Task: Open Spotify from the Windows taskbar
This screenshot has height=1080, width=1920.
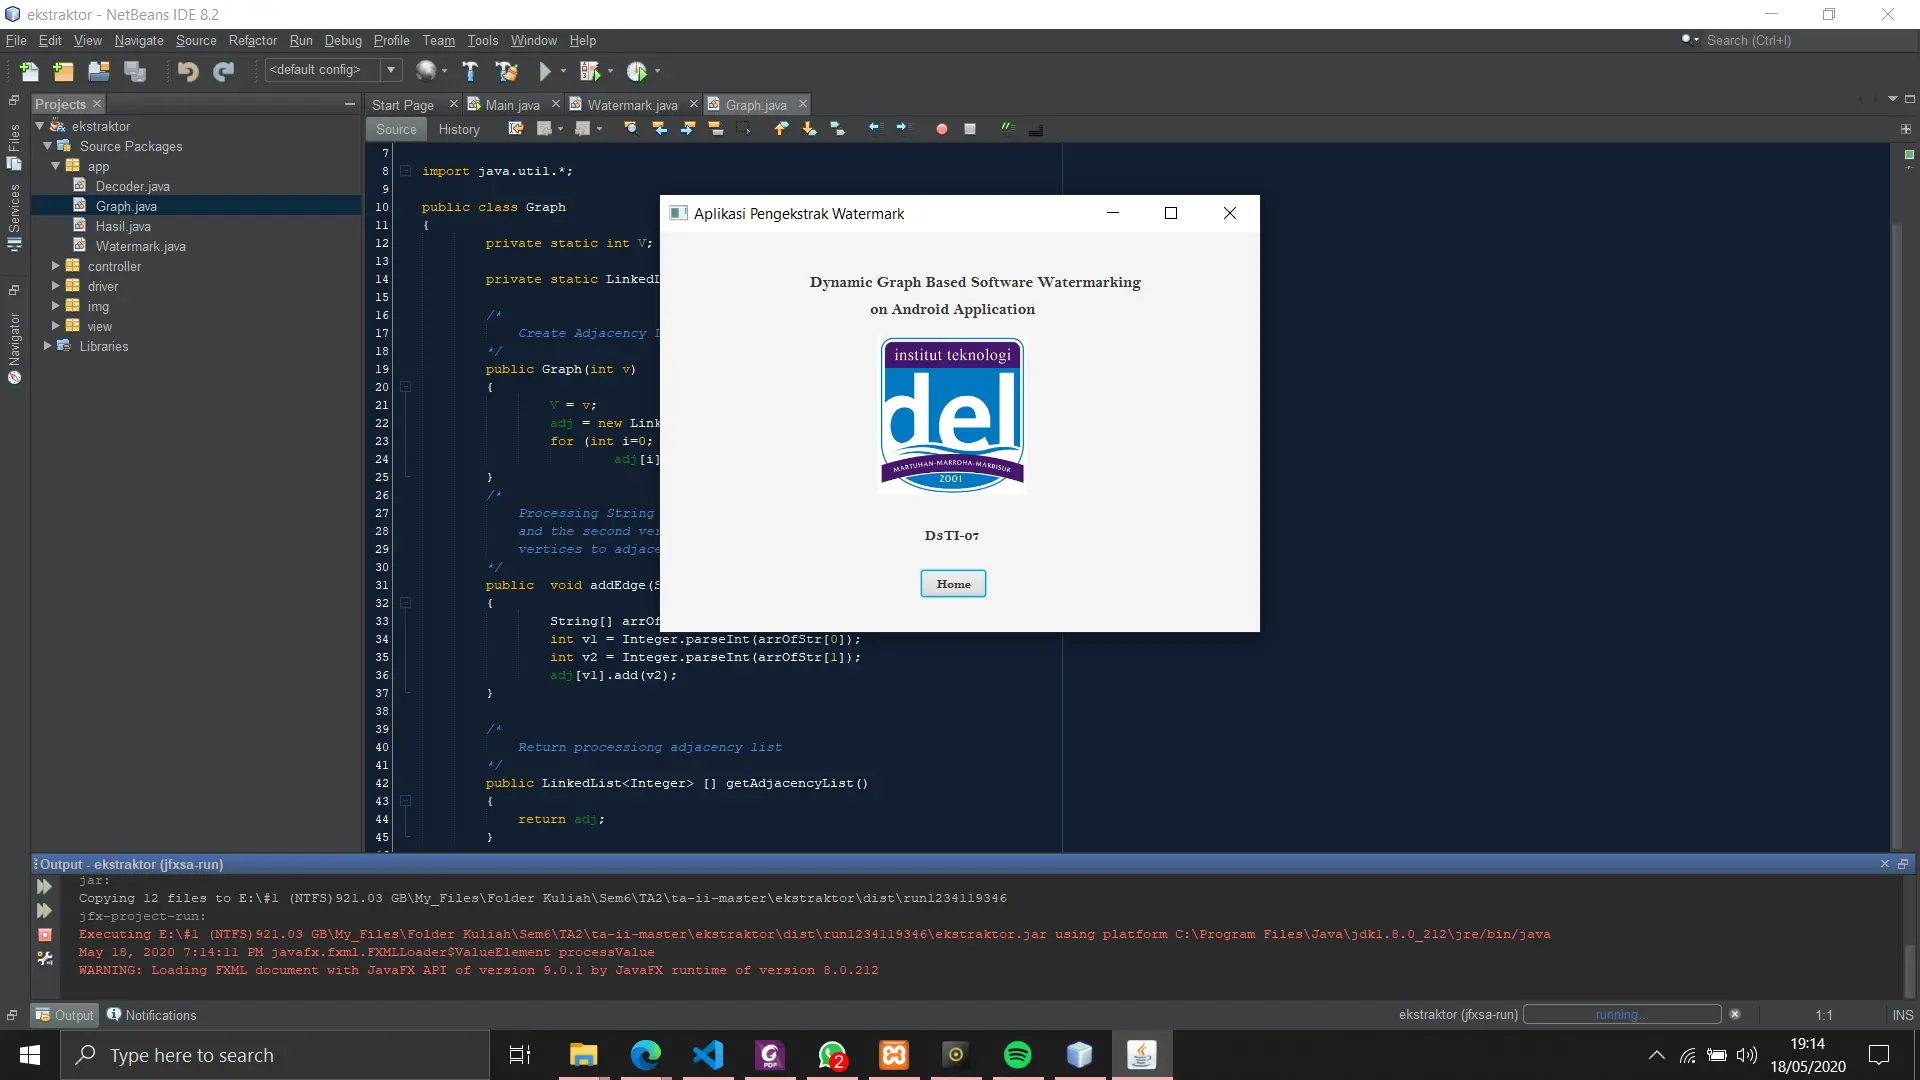Action: (1017, 1055)
